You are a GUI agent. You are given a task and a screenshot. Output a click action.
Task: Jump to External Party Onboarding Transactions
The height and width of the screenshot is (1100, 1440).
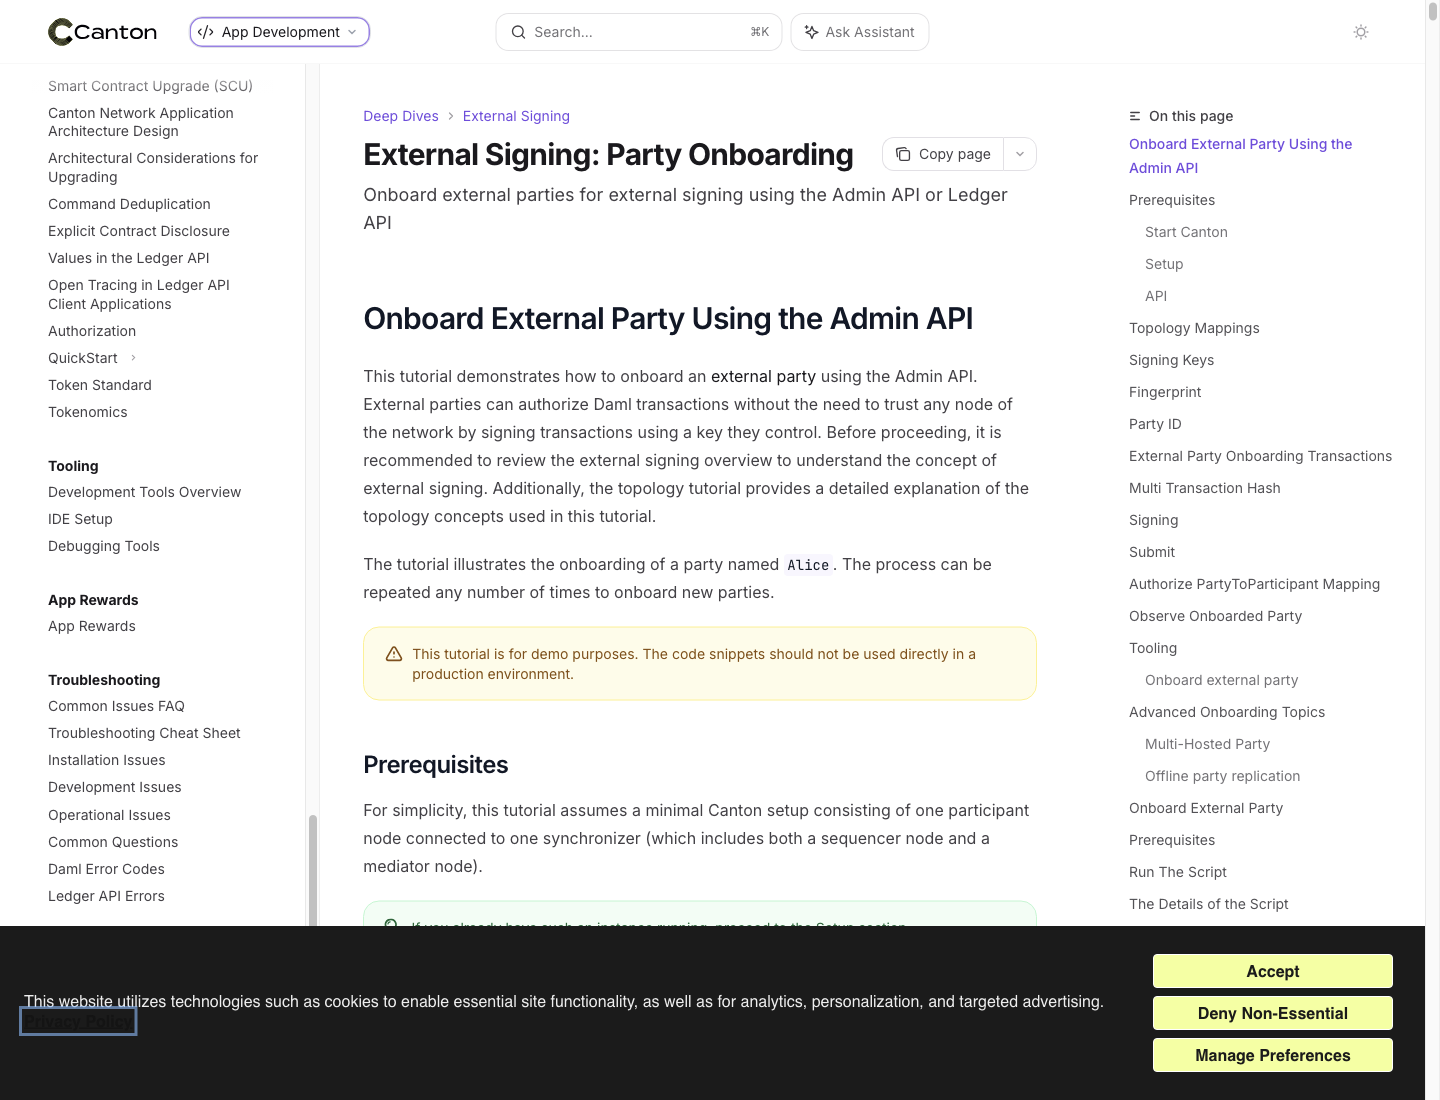pos(1260,456)
